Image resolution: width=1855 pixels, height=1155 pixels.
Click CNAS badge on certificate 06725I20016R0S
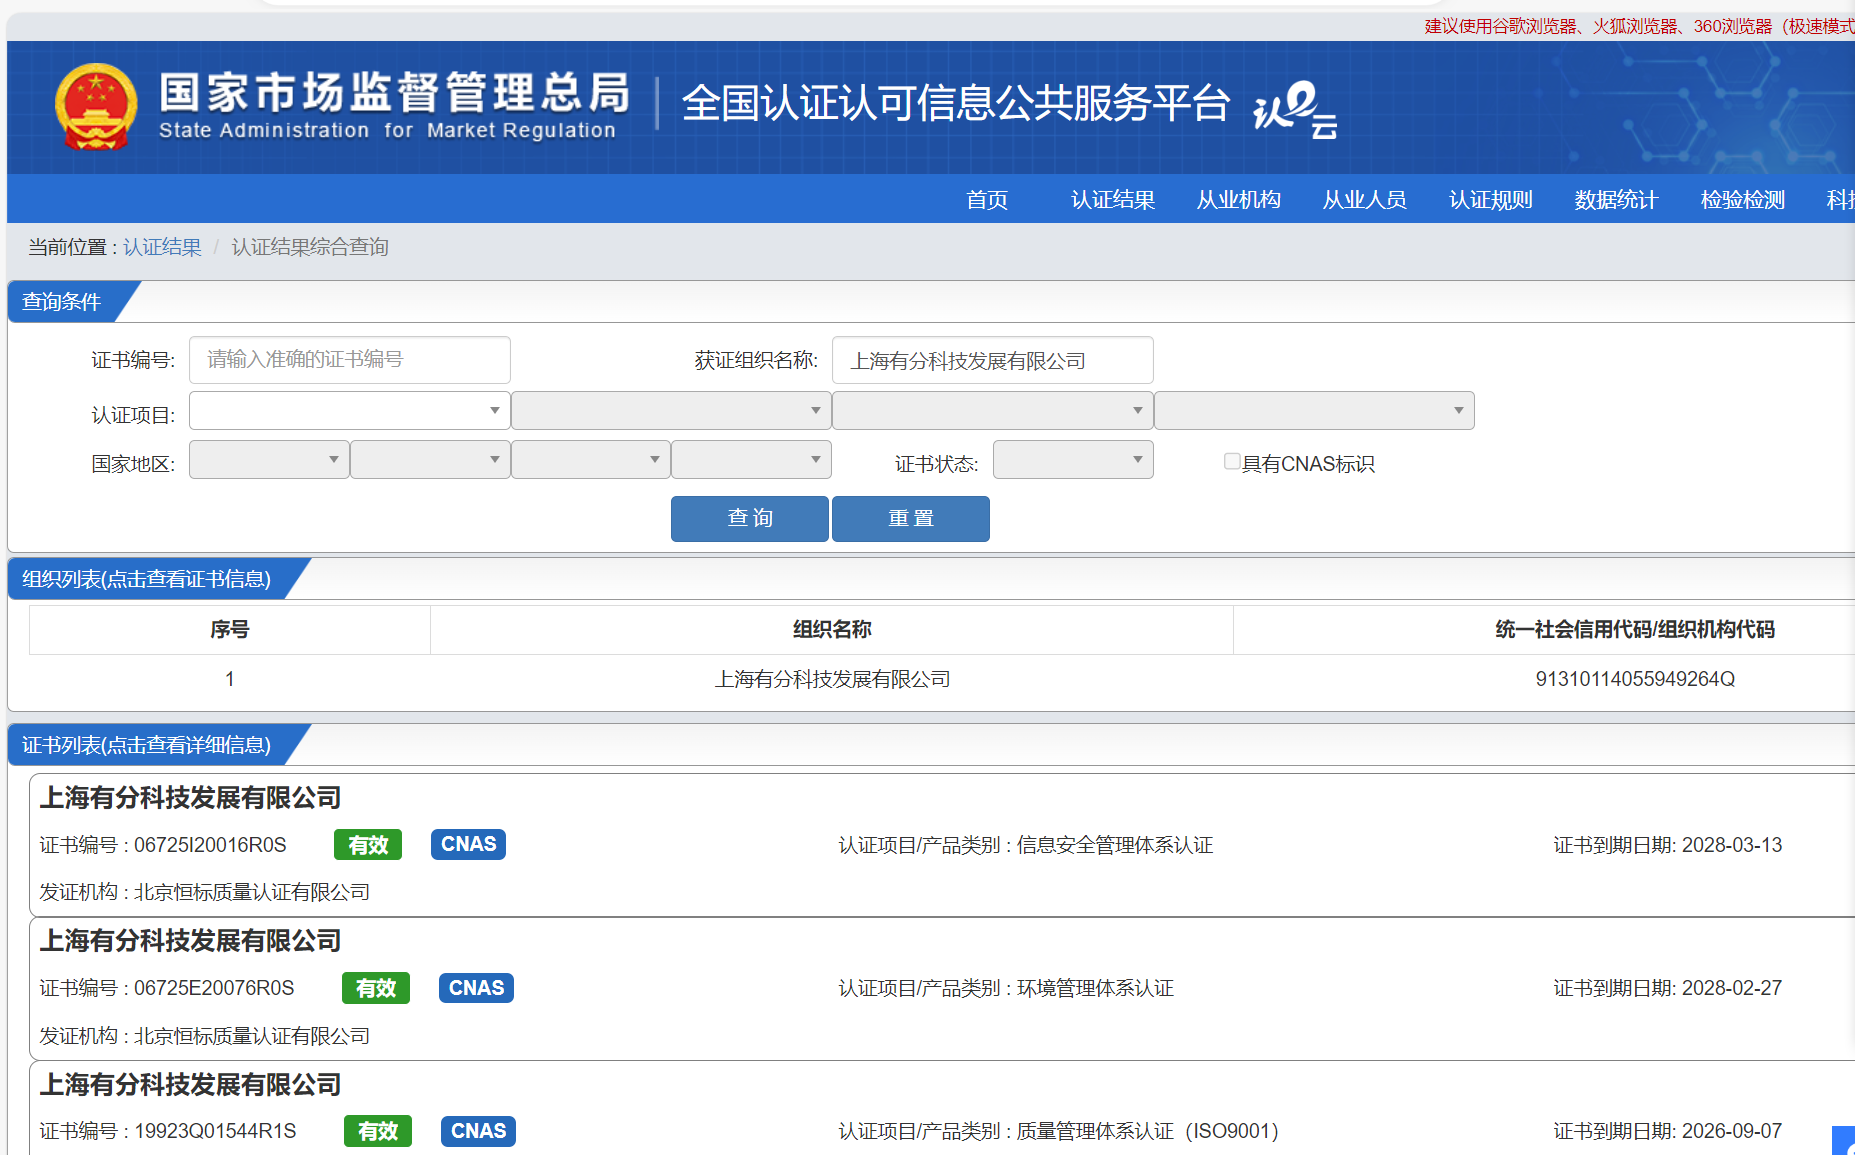(468, 844)
